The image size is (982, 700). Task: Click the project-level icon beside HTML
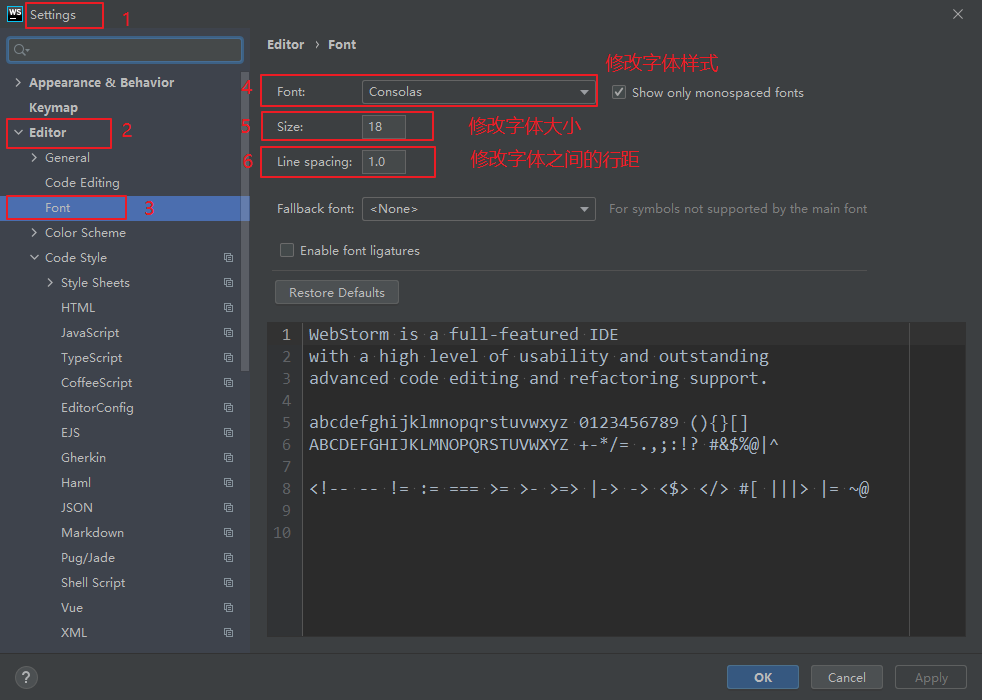(229, 307)
